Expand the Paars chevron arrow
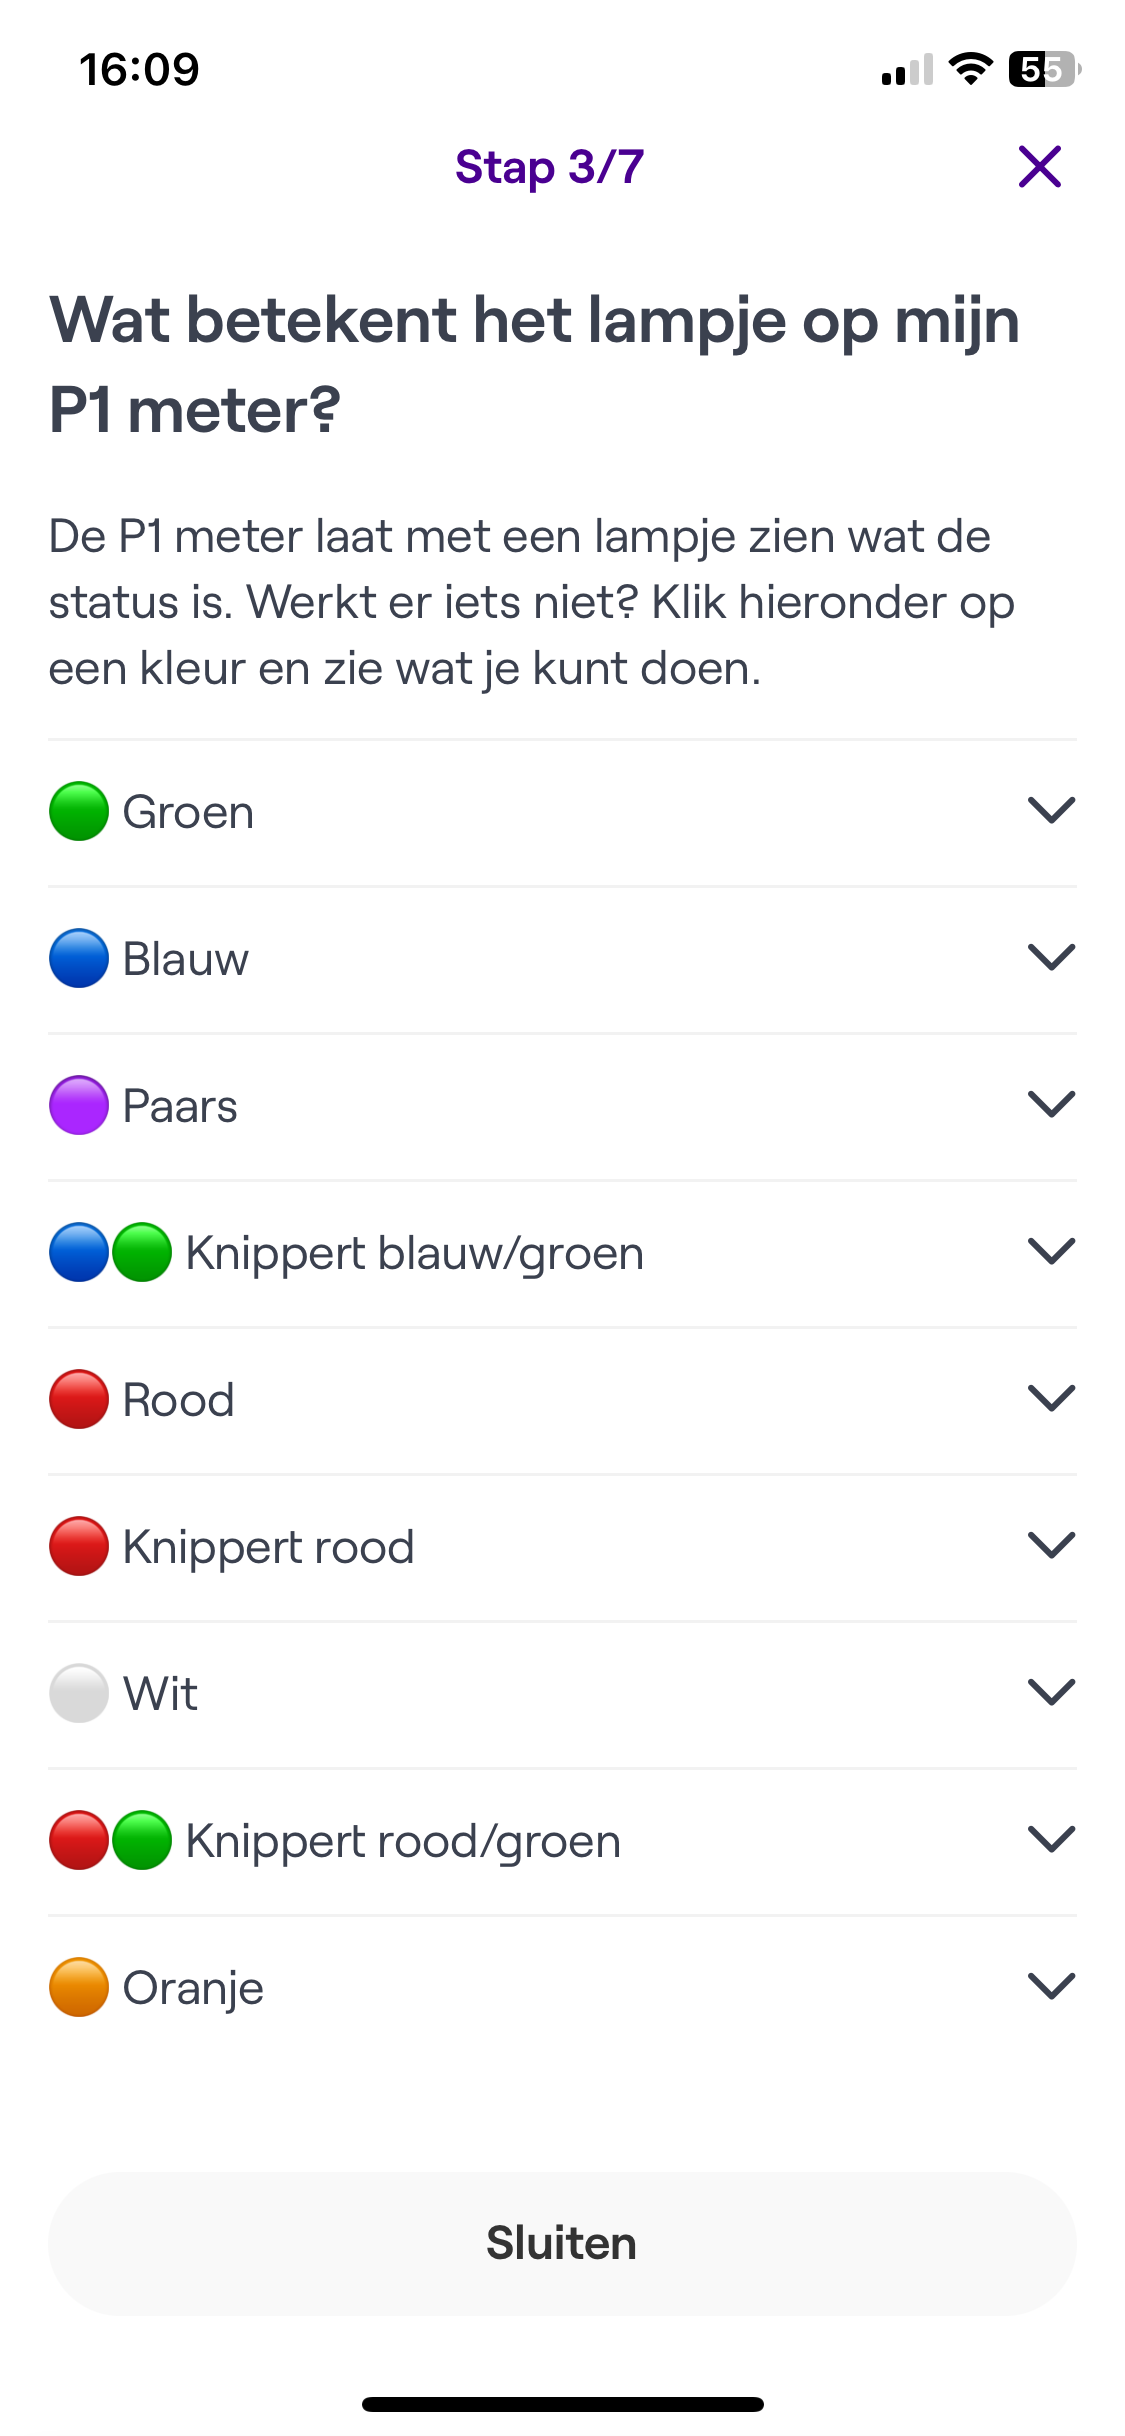 1051,1104
